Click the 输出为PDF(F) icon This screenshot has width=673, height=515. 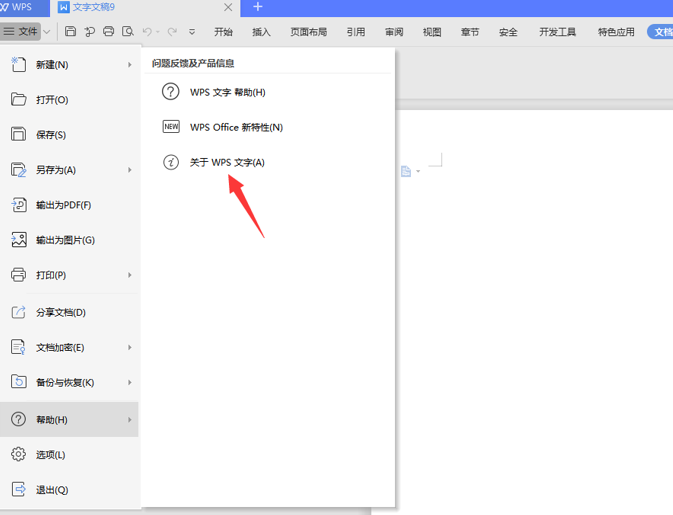[x=18, y=205]
